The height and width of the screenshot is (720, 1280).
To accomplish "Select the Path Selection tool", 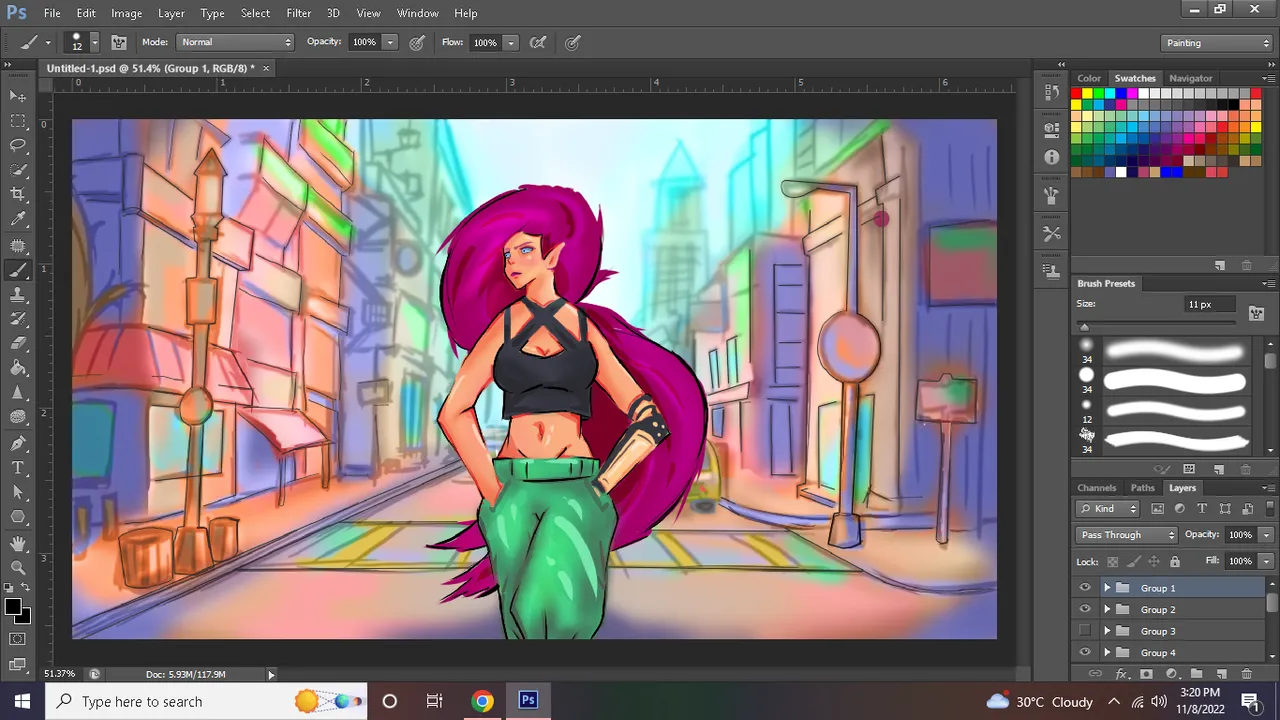I will (x=18, y=492).
